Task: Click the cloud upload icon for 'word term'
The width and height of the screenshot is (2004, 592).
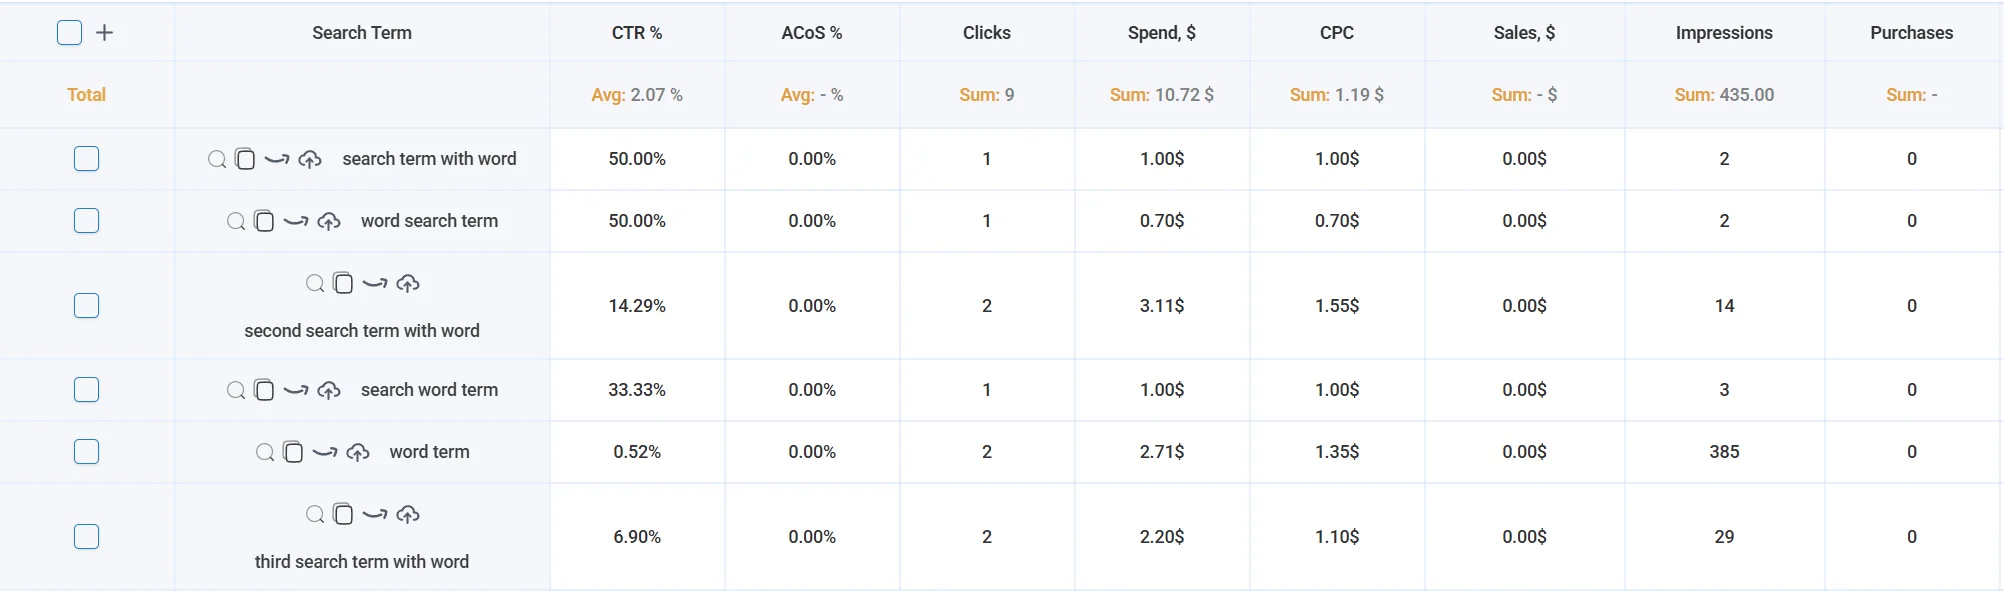Action: coord(357,452)
